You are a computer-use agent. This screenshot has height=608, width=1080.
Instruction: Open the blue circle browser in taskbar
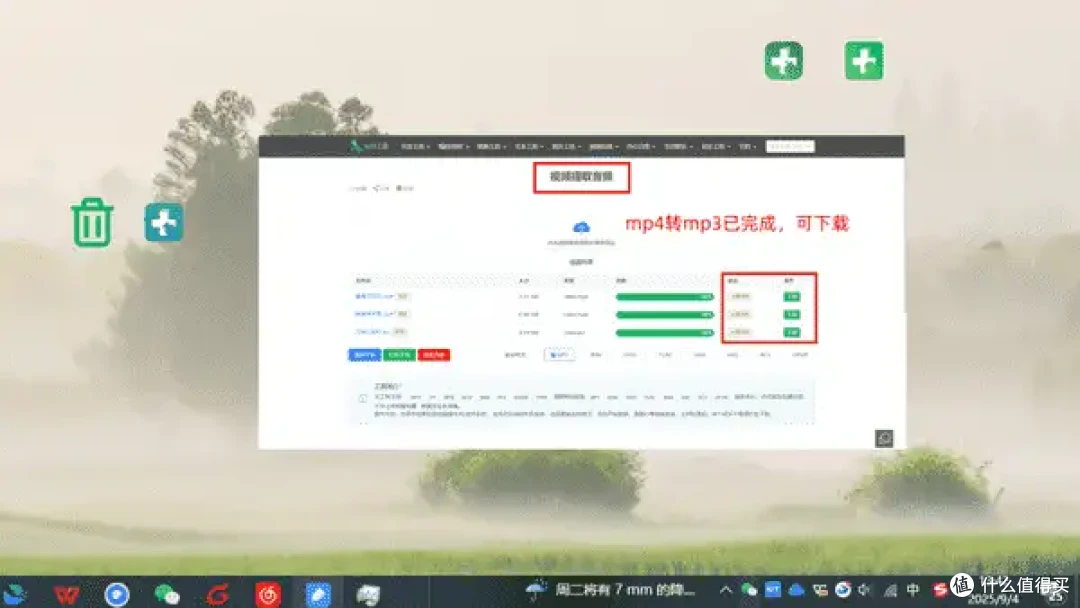[116, 594]
